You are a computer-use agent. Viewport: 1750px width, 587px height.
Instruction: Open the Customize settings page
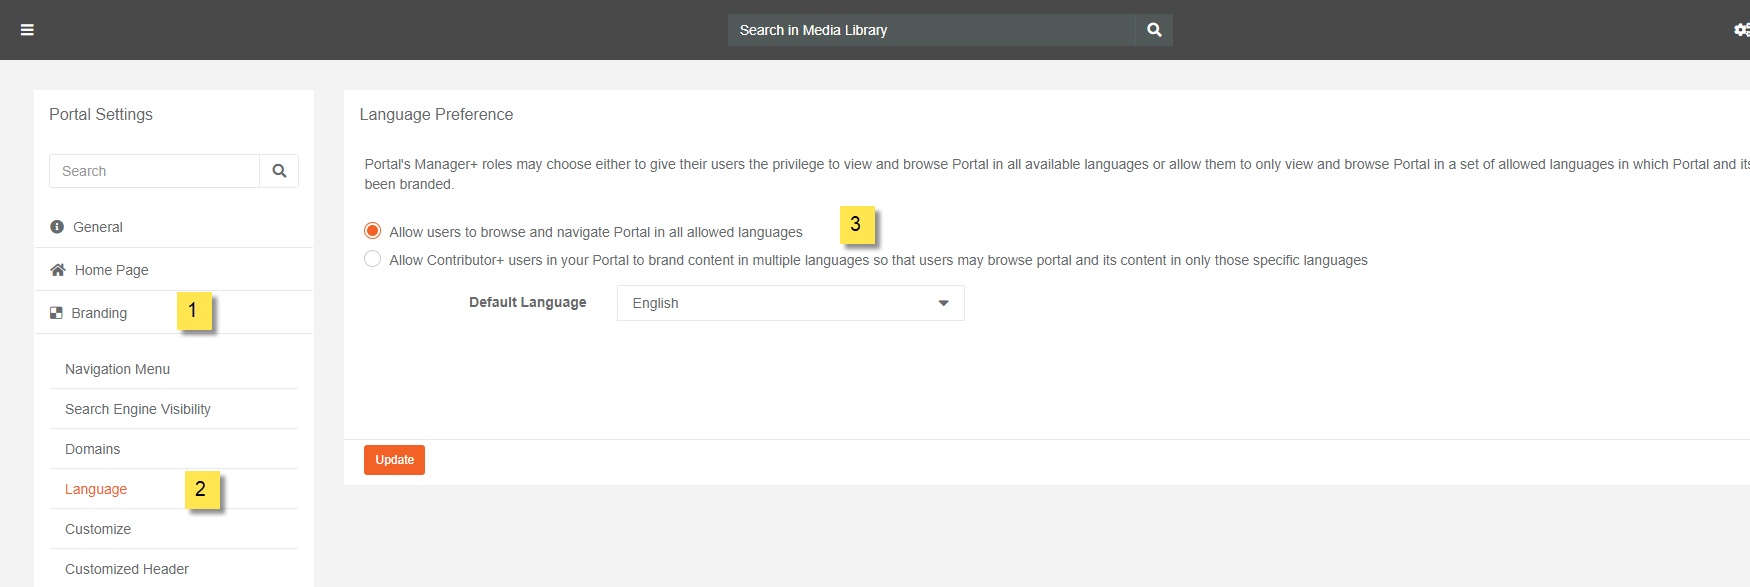98,529
